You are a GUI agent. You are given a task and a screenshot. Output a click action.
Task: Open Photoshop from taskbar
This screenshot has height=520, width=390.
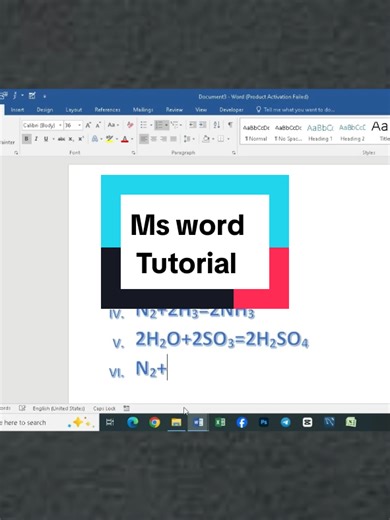264,423
